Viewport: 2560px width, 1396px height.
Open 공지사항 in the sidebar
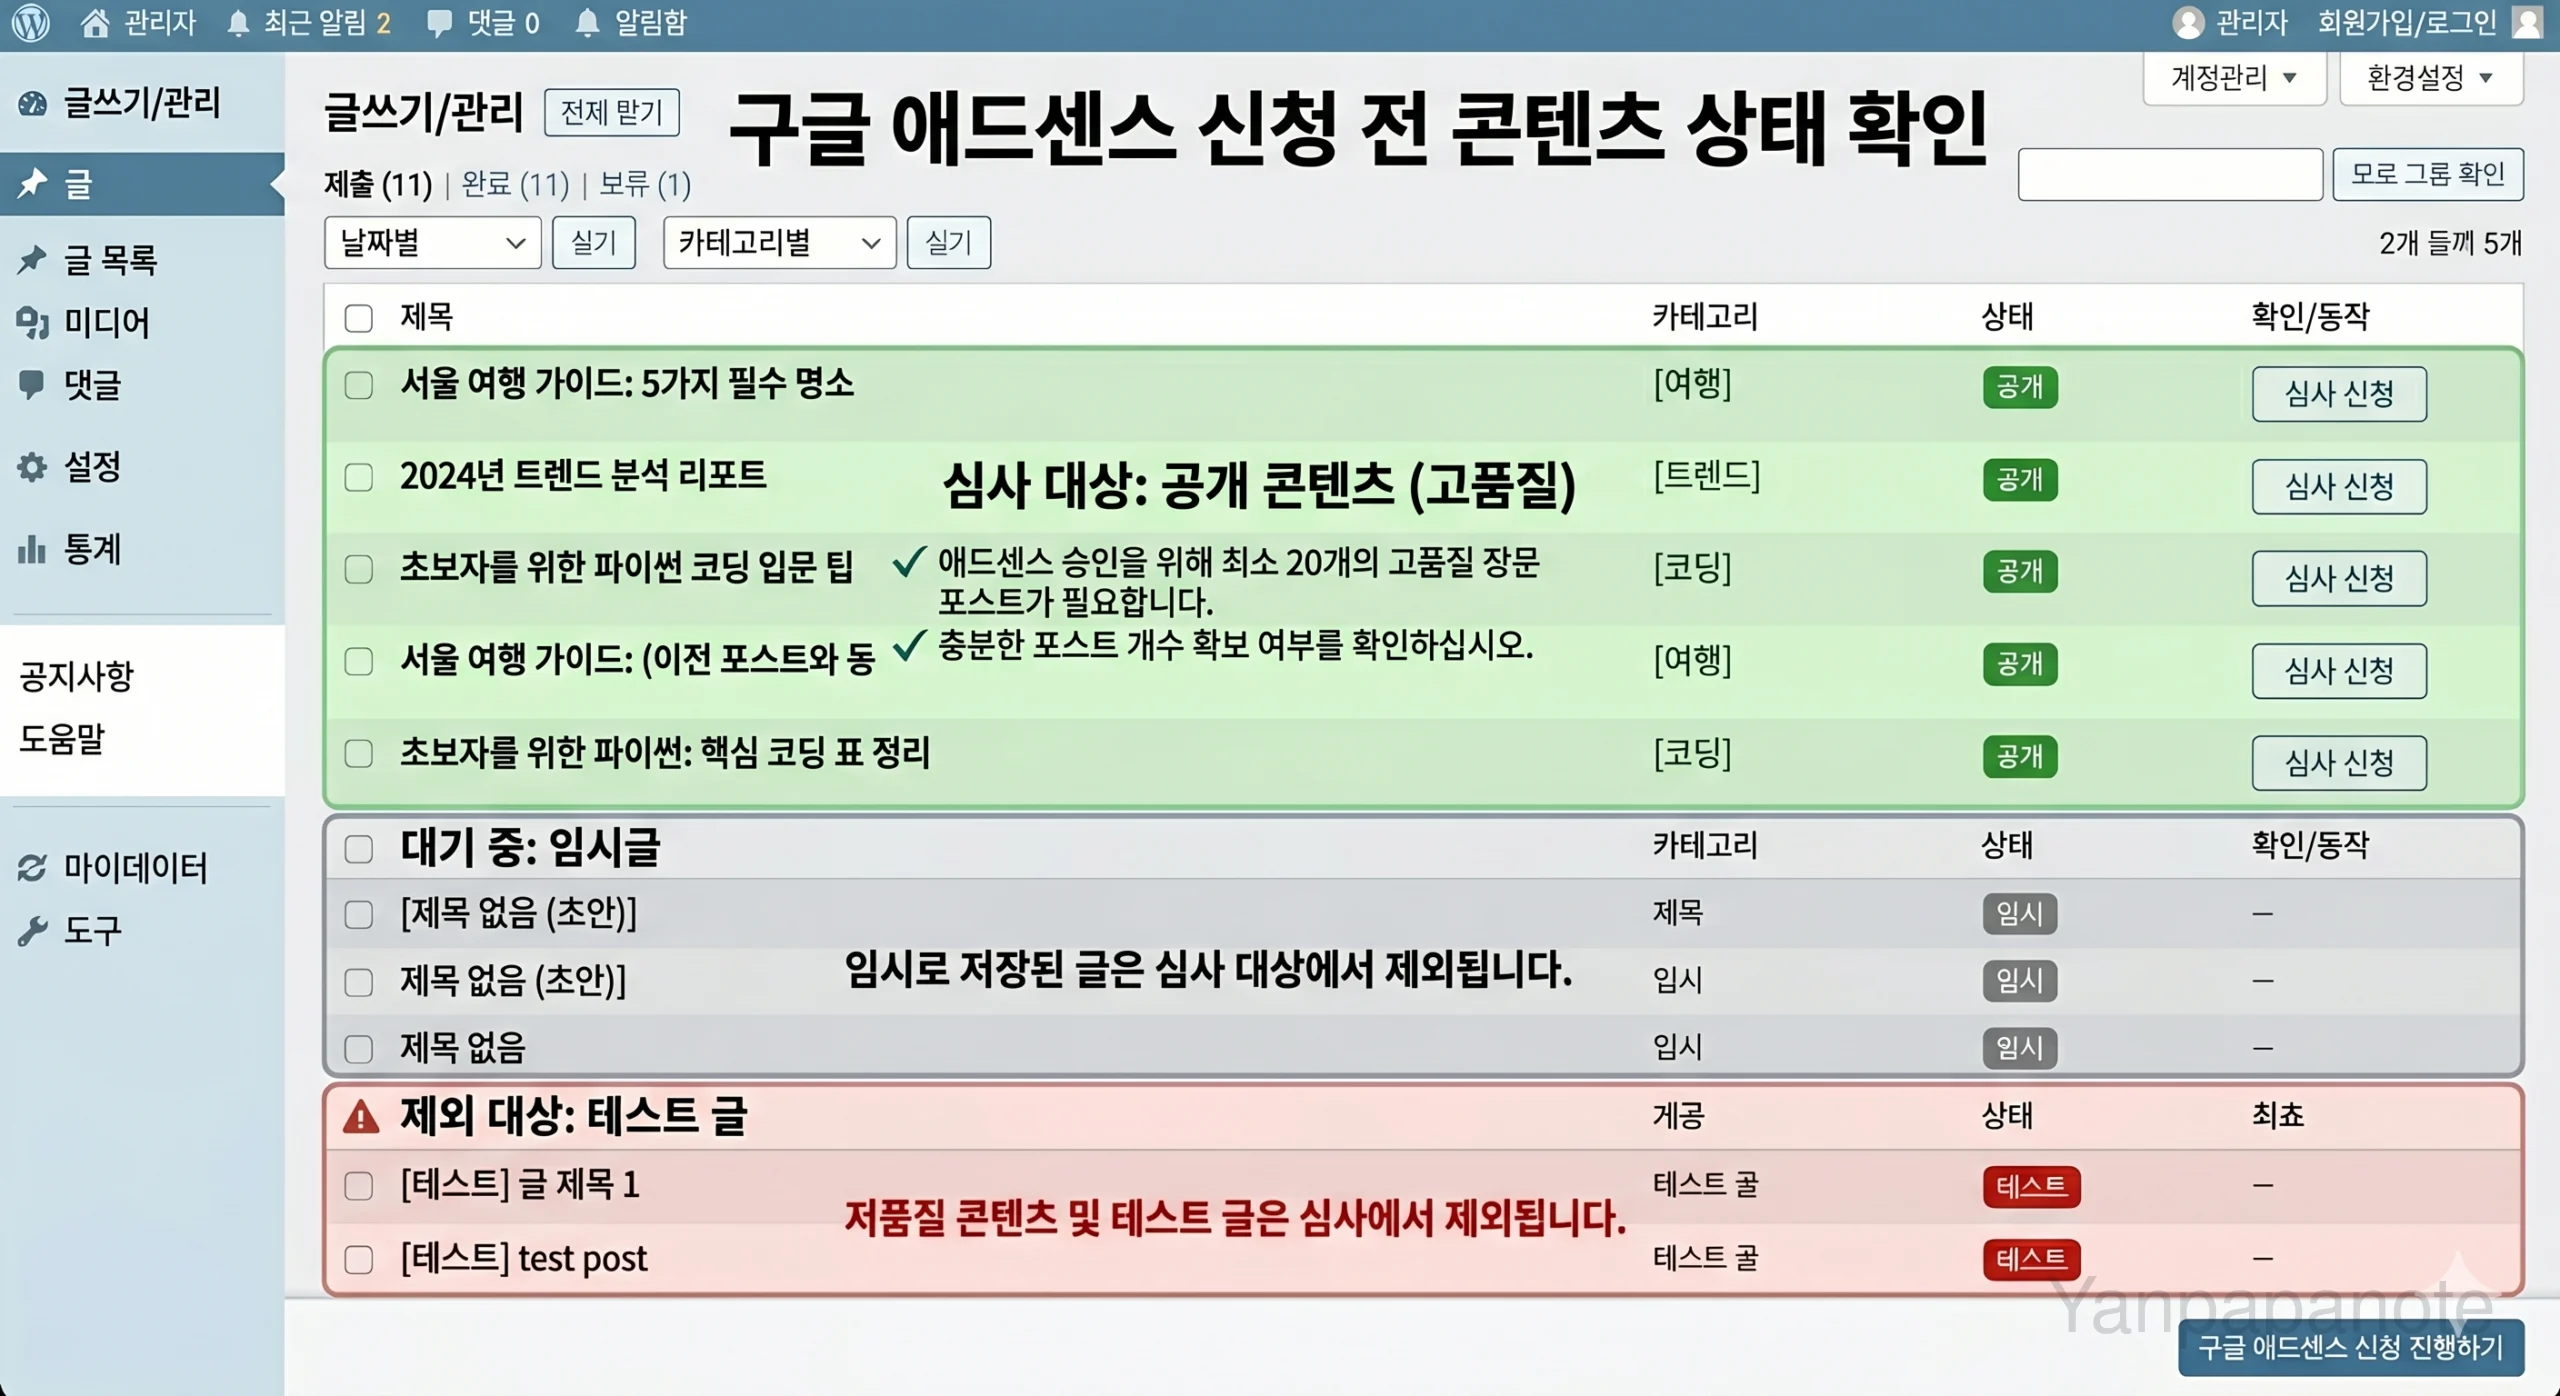coord(76,677)
